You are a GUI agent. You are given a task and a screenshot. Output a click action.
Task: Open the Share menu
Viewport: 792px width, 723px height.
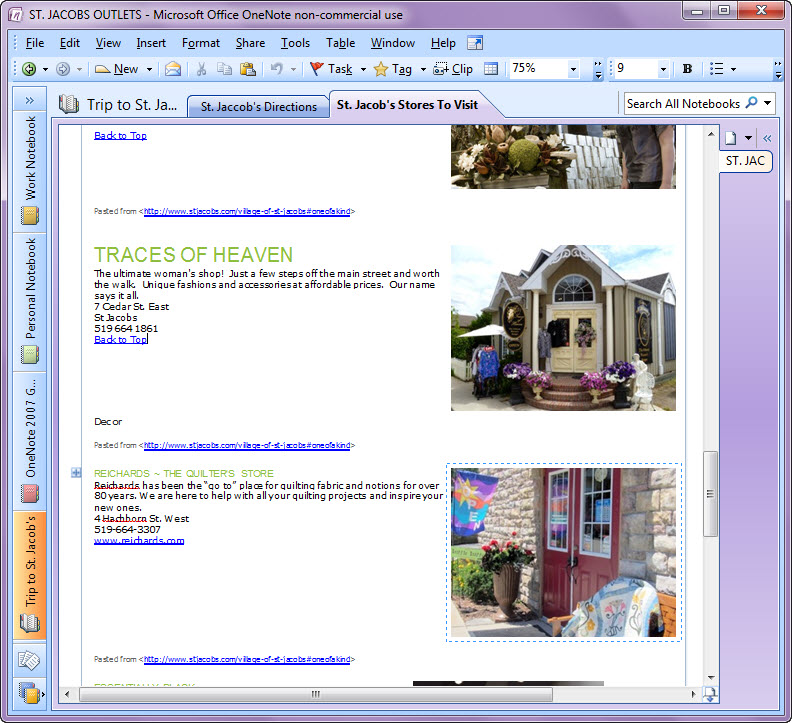[x=251, y=43]
